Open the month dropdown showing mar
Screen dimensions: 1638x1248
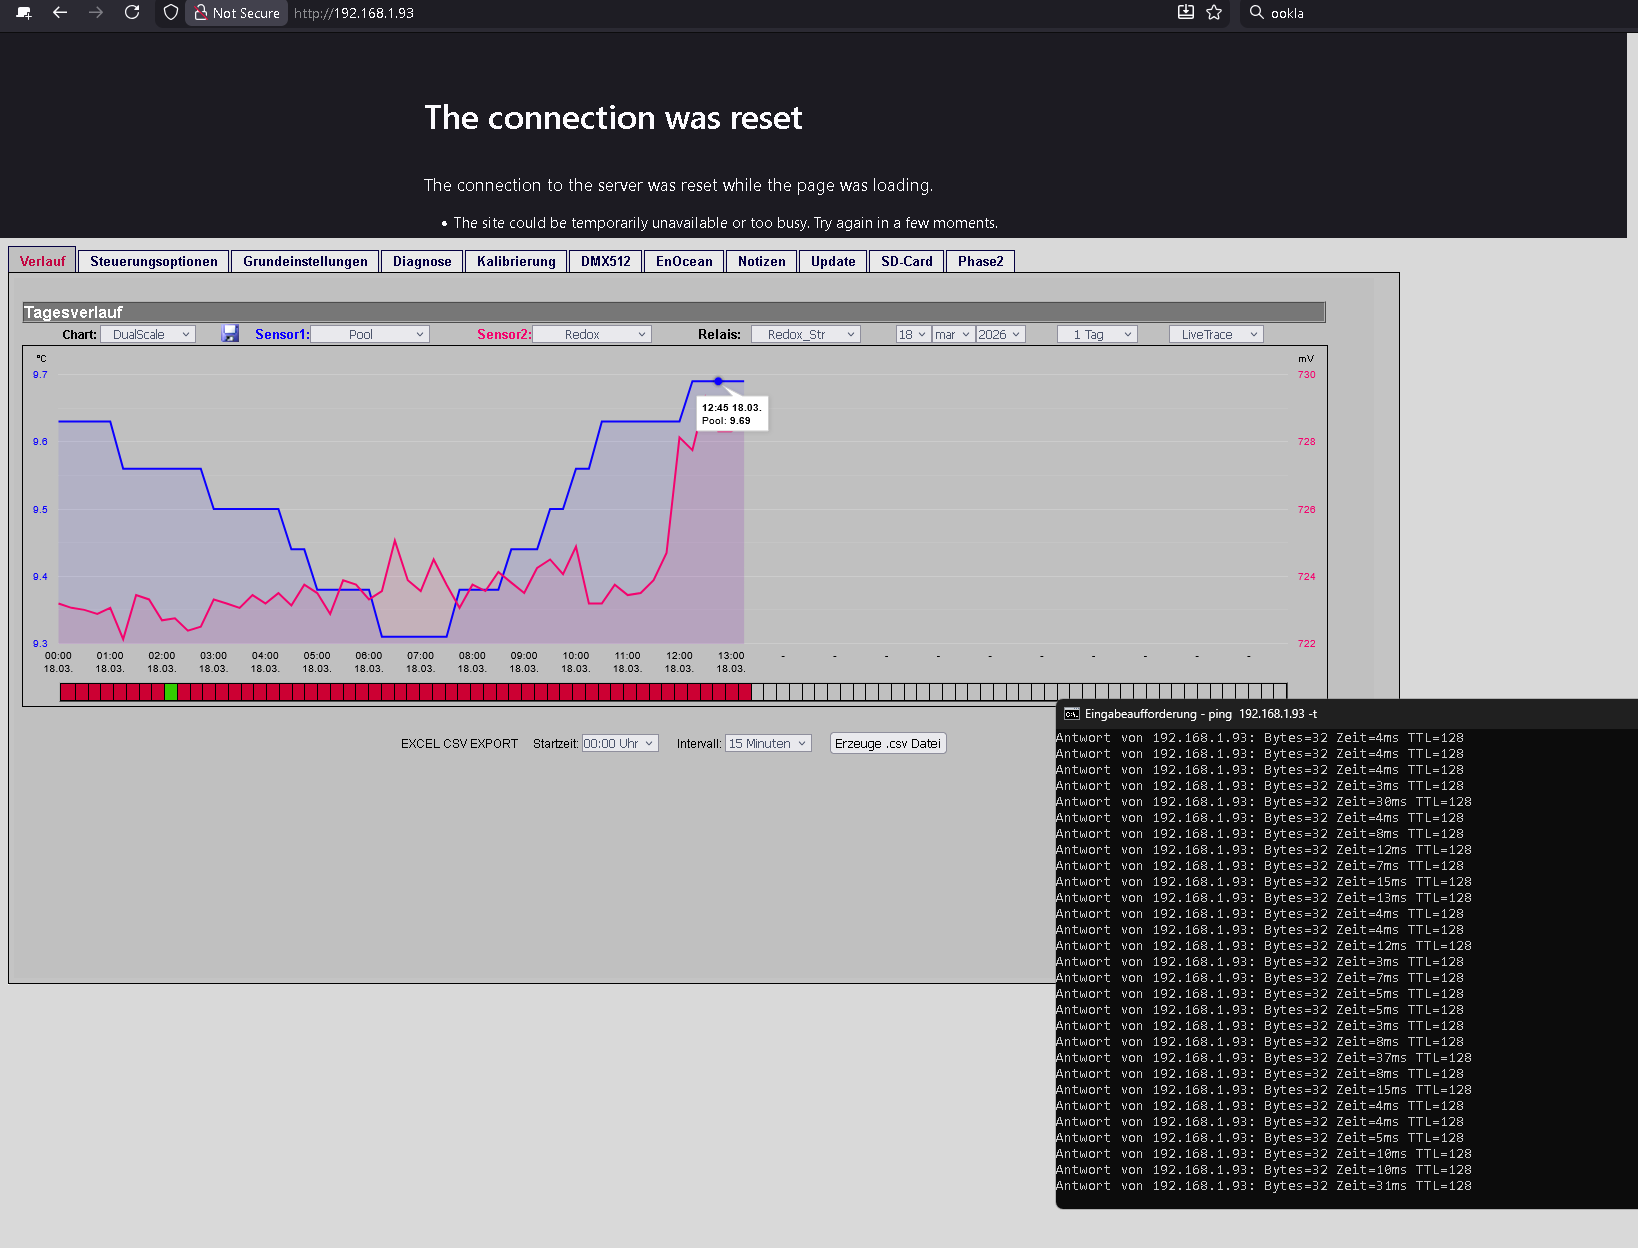click(x=953, y=334)
